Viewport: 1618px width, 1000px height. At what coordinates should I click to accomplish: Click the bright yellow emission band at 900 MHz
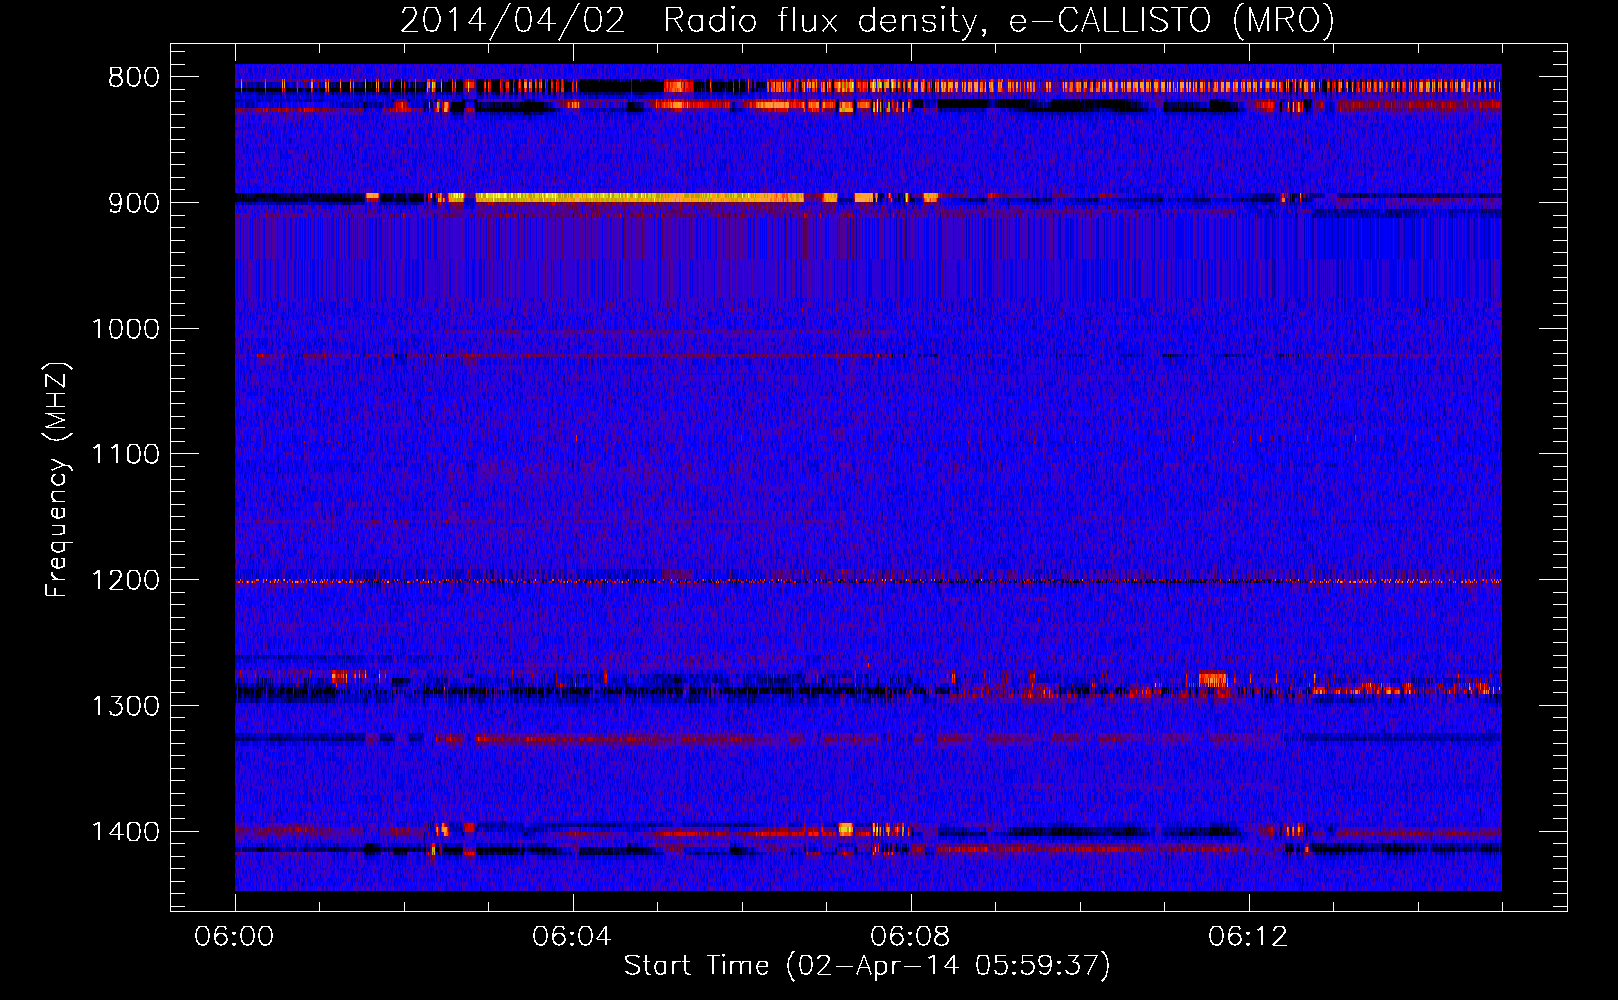tap(640, 198)
